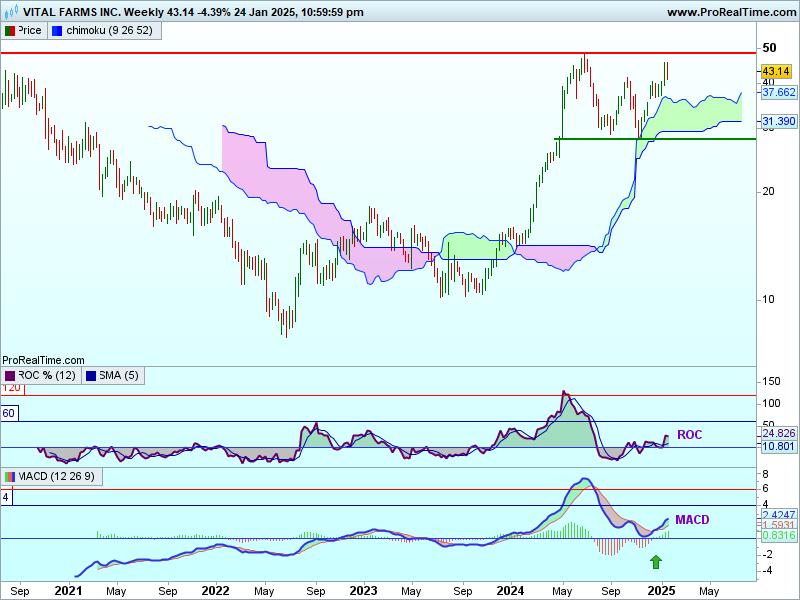
Task: Select the ROC % (12) indicator label
Action: coord(46,375)
